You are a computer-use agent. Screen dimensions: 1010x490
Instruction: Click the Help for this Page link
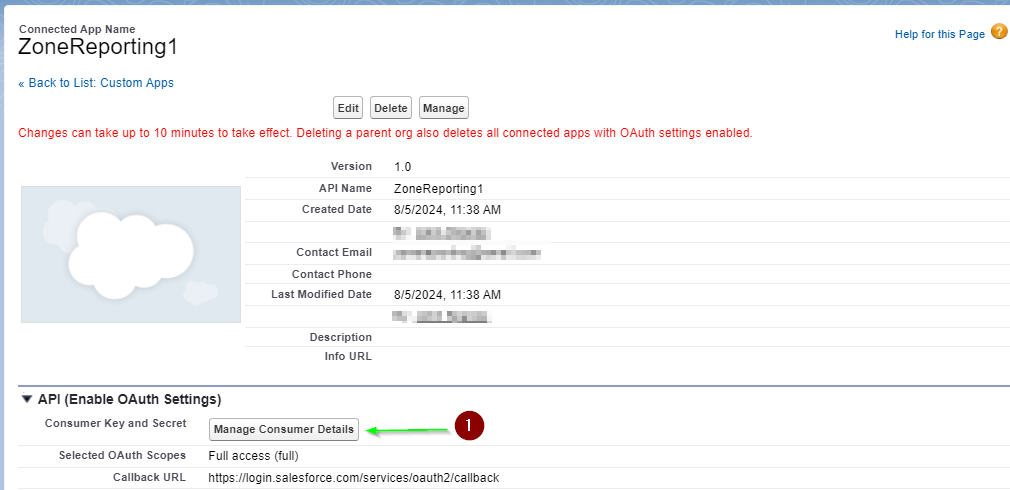pyautogui.click(x=940, y=34)
